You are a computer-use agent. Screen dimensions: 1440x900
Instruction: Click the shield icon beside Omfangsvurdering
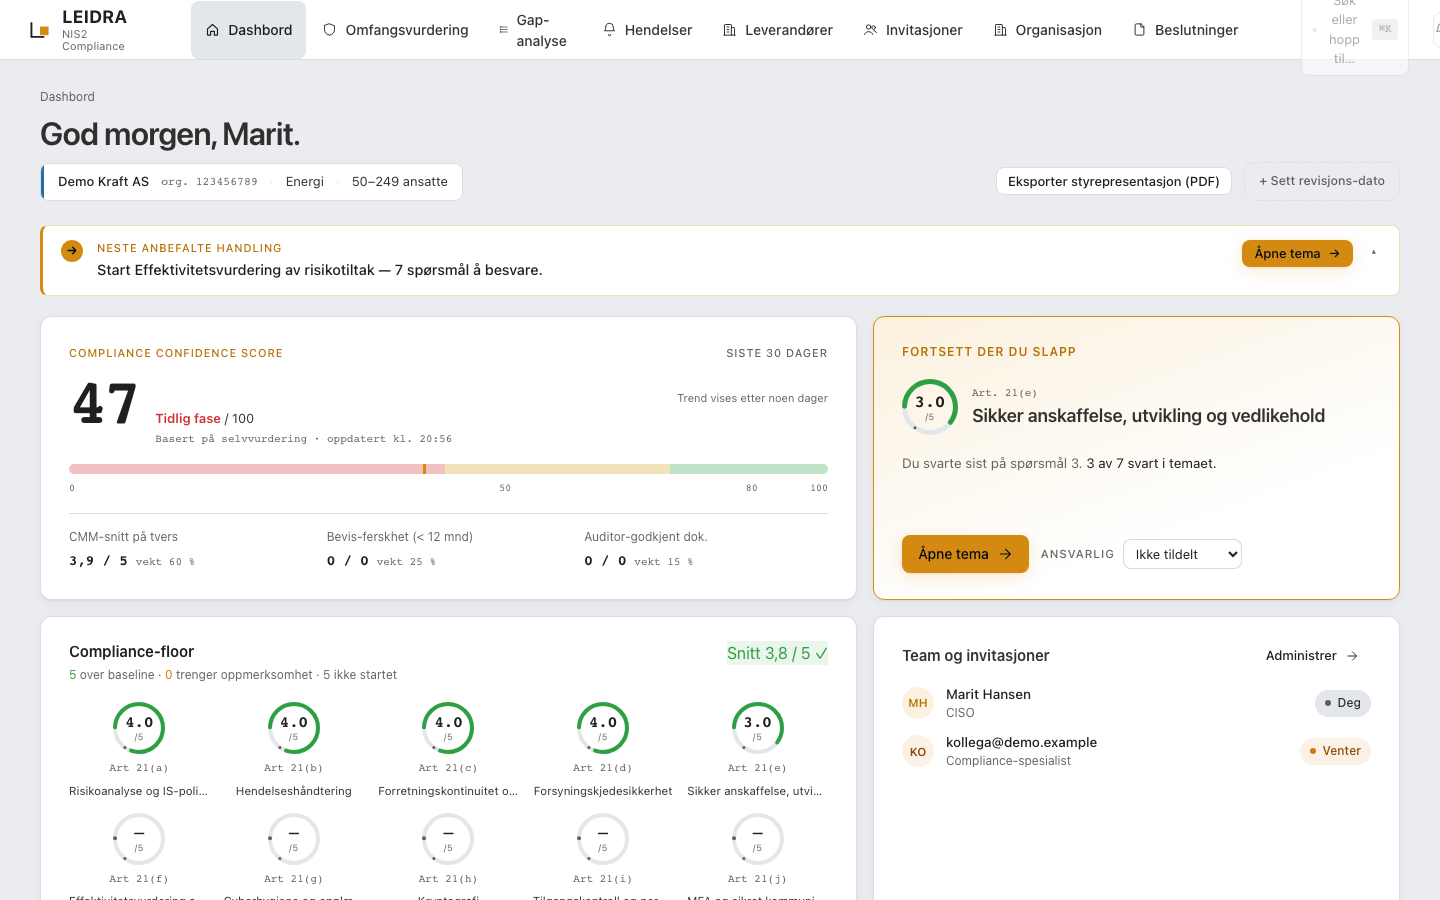(329, 30)
